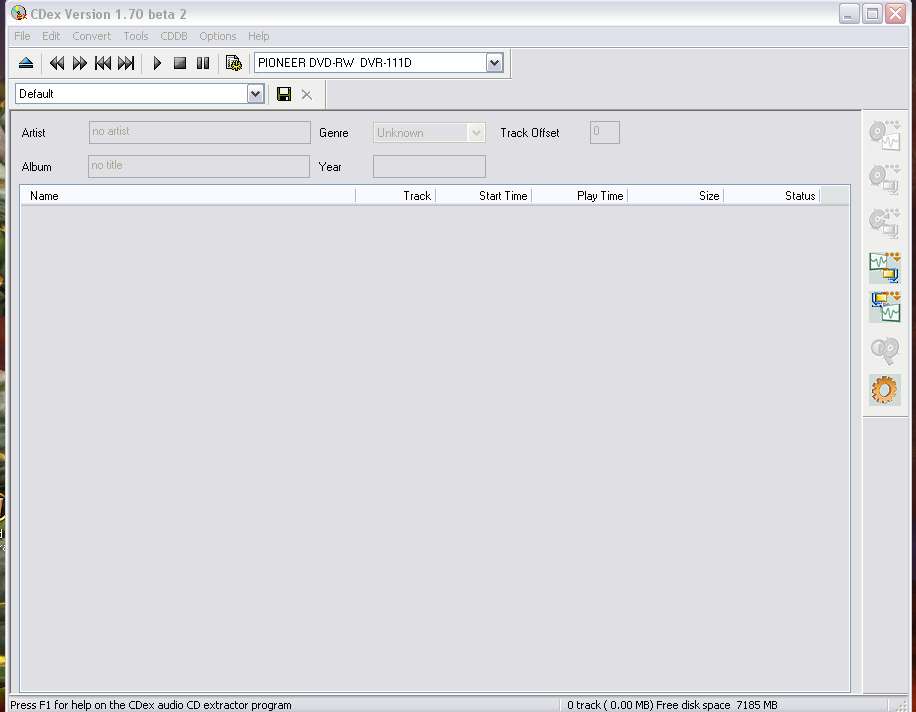
Task: Pause playback
Action: 203,63
